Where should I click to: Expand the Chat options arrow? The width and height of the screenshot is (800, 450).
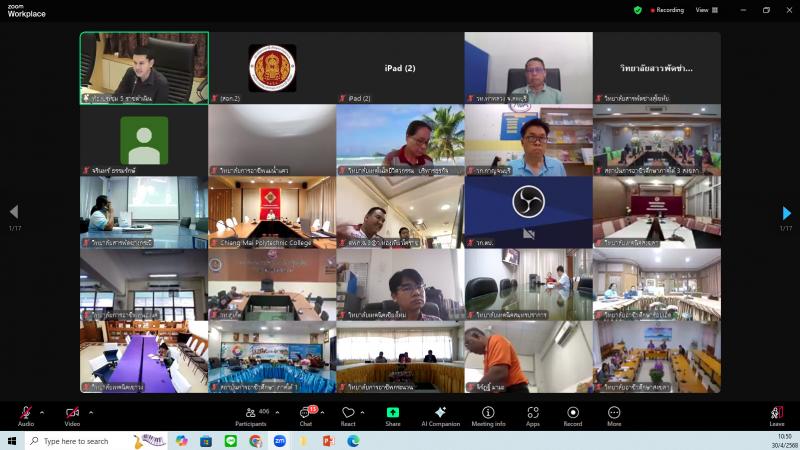[322, 412]
